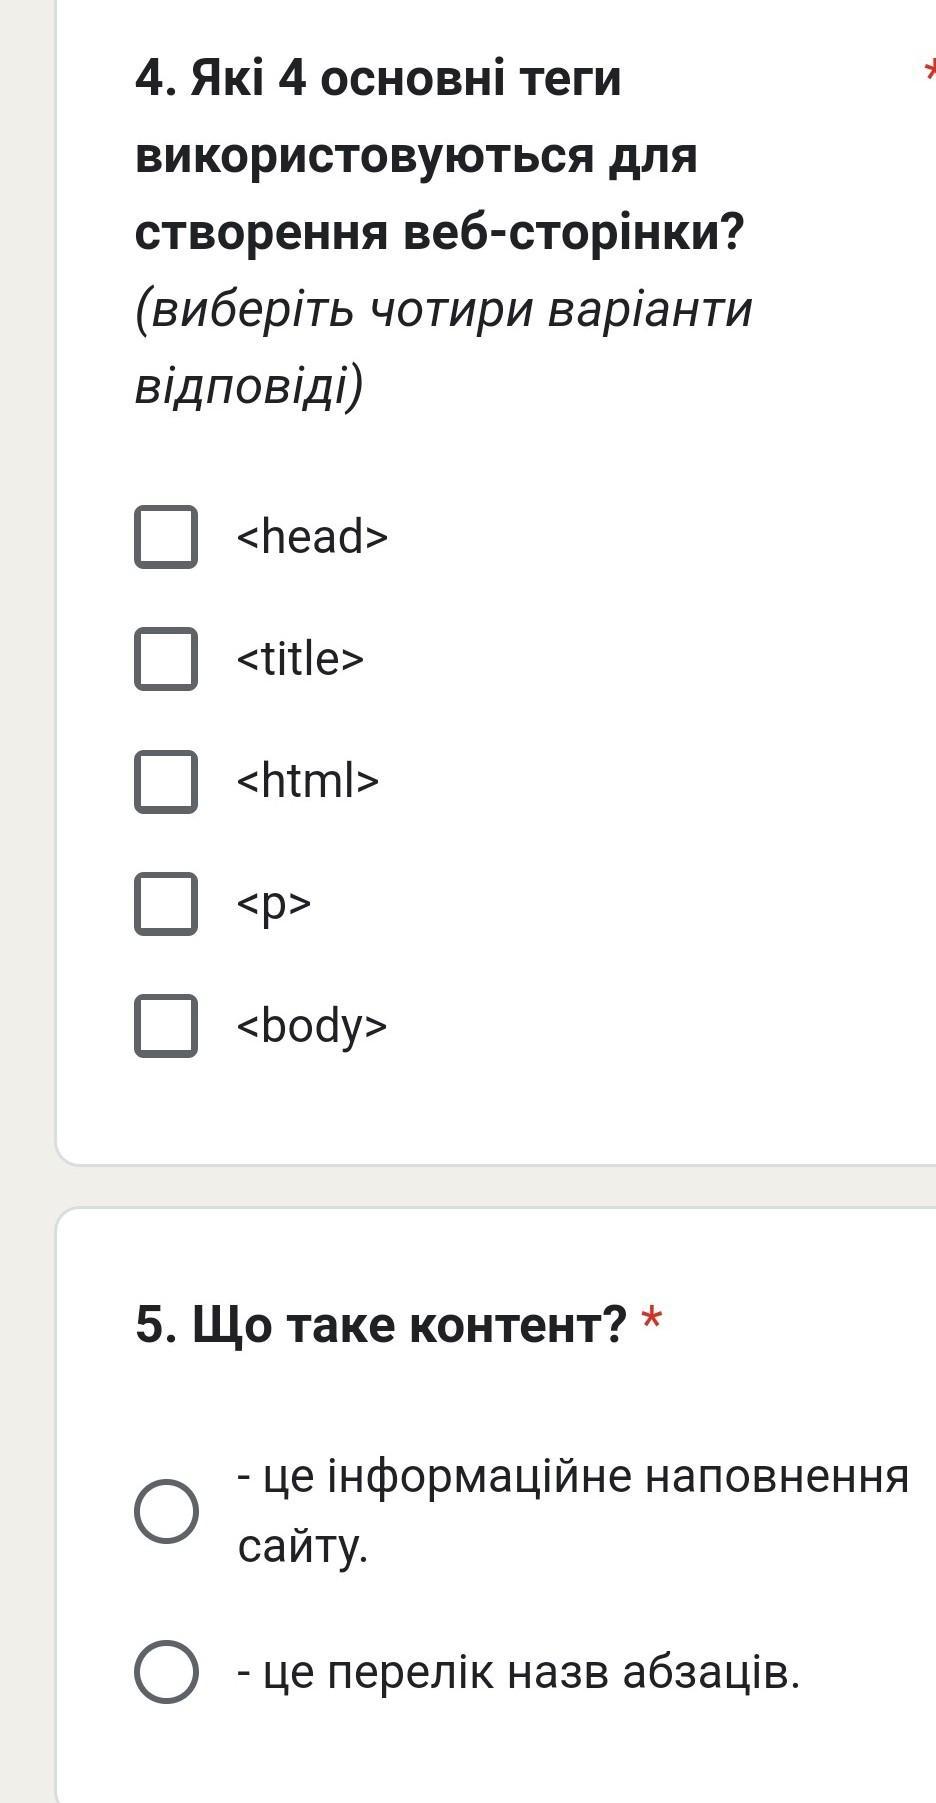Check the <head> checkbox
The height and width of the screenshot is (1803, 936).
(x=166, y=537)
